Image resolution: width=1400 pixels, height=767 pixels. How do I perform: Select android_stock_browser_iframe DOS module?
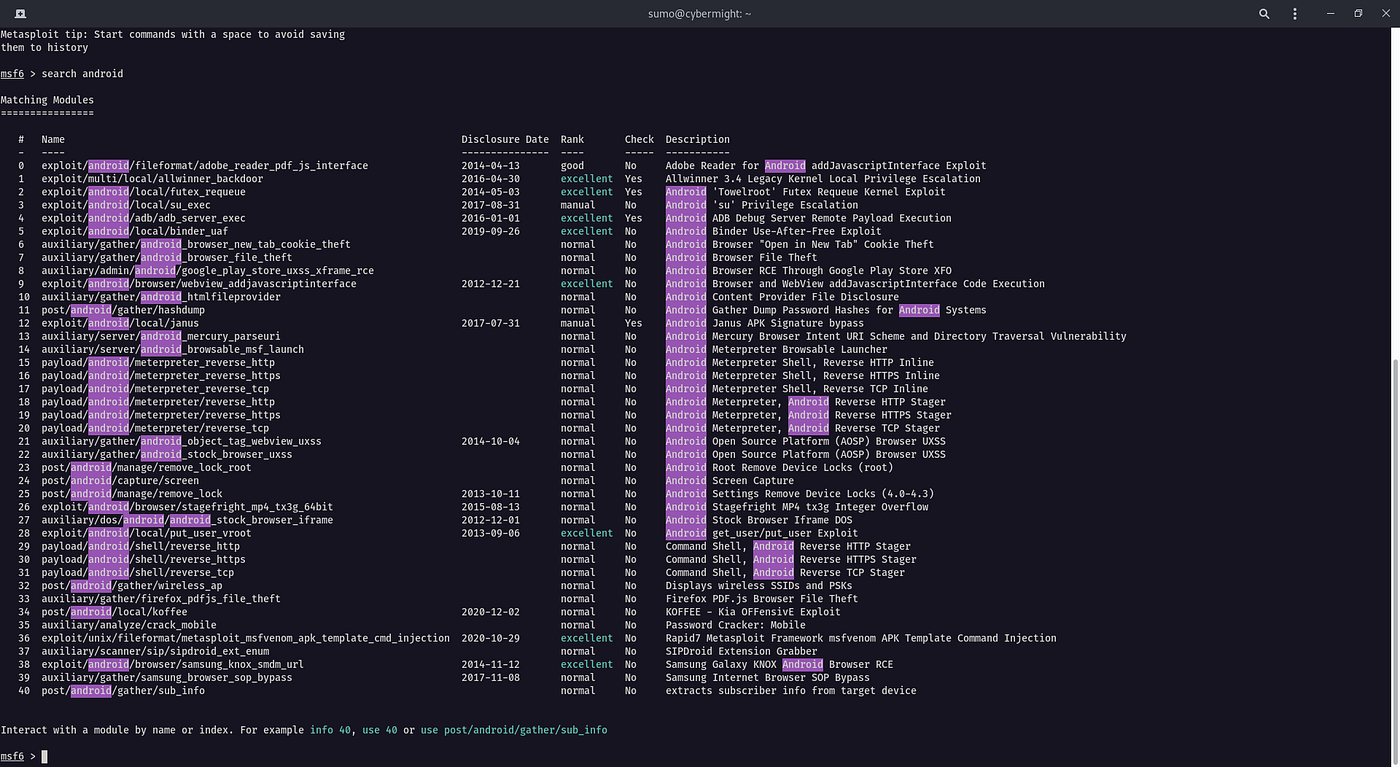[x=187, y=520]
